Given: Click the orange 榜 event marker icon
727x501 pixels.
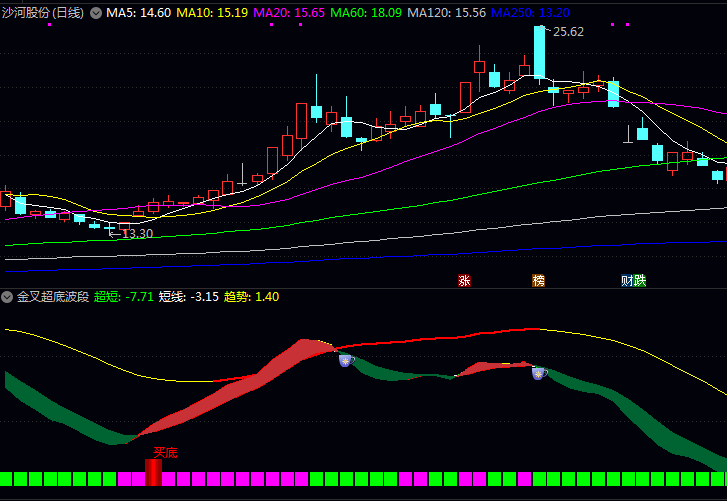Looking at the screenshot, I should (539, 281).
